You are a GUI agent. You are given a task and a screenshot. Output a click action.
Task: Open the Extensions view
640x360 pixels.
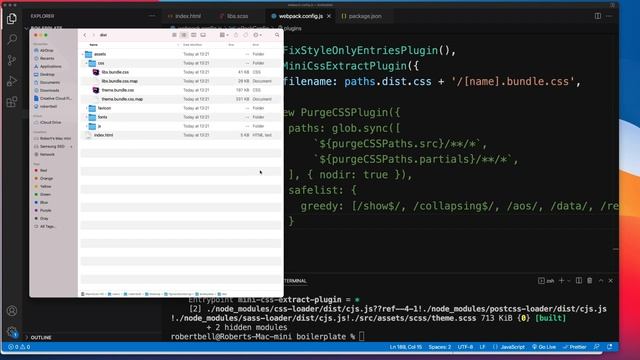coord(12,101)
